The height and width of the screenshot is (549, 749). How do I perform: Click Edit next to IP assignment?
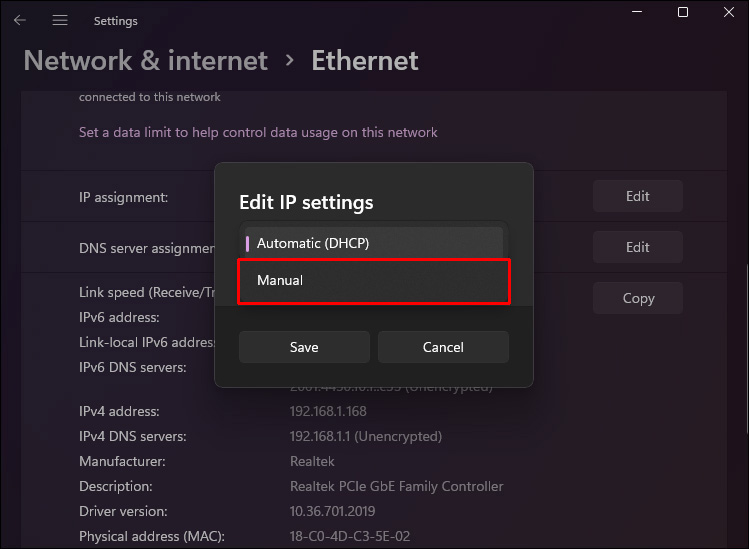pyautogui.click(x=637, y=196)
